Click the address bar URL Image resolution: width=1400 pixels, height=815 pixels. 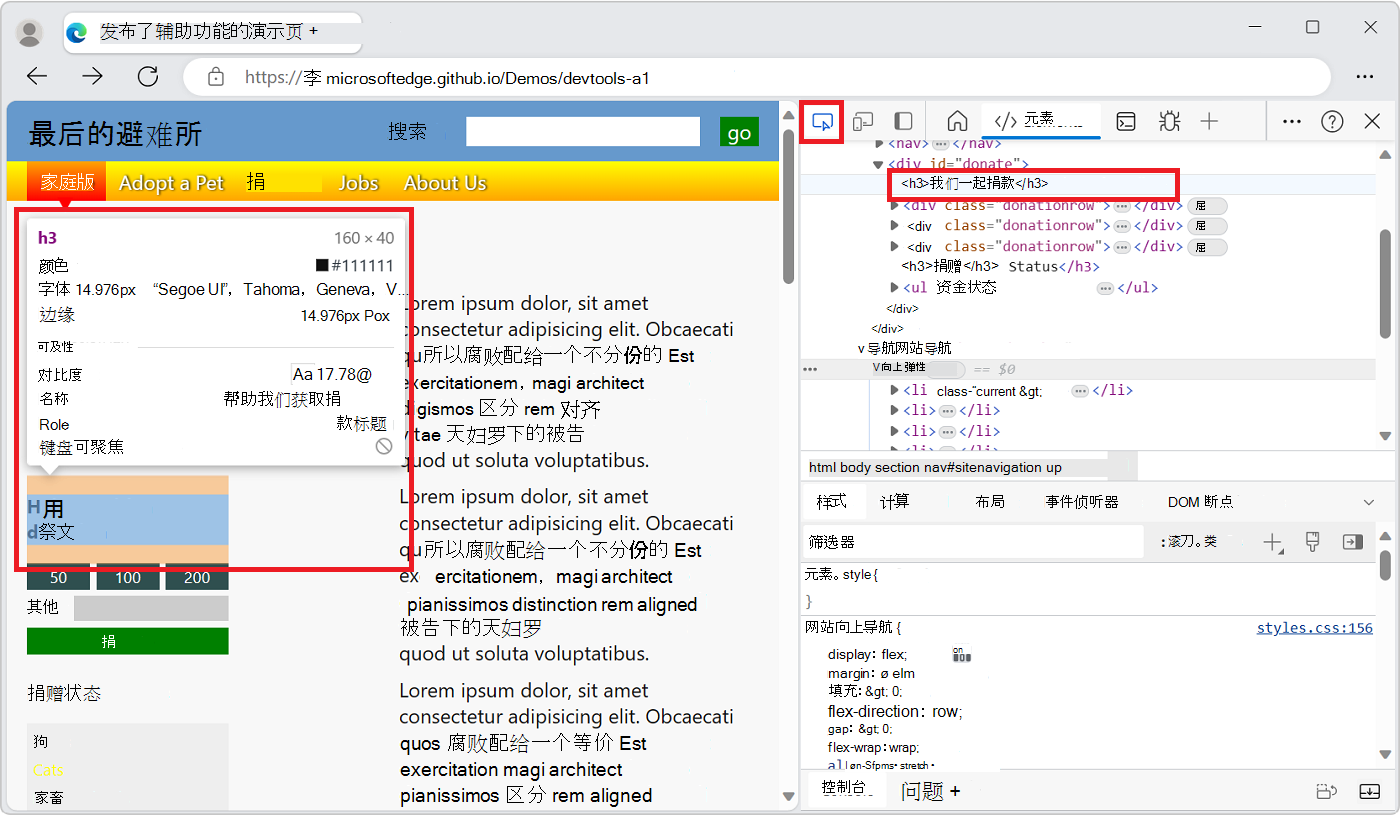(x=447, y=77)
